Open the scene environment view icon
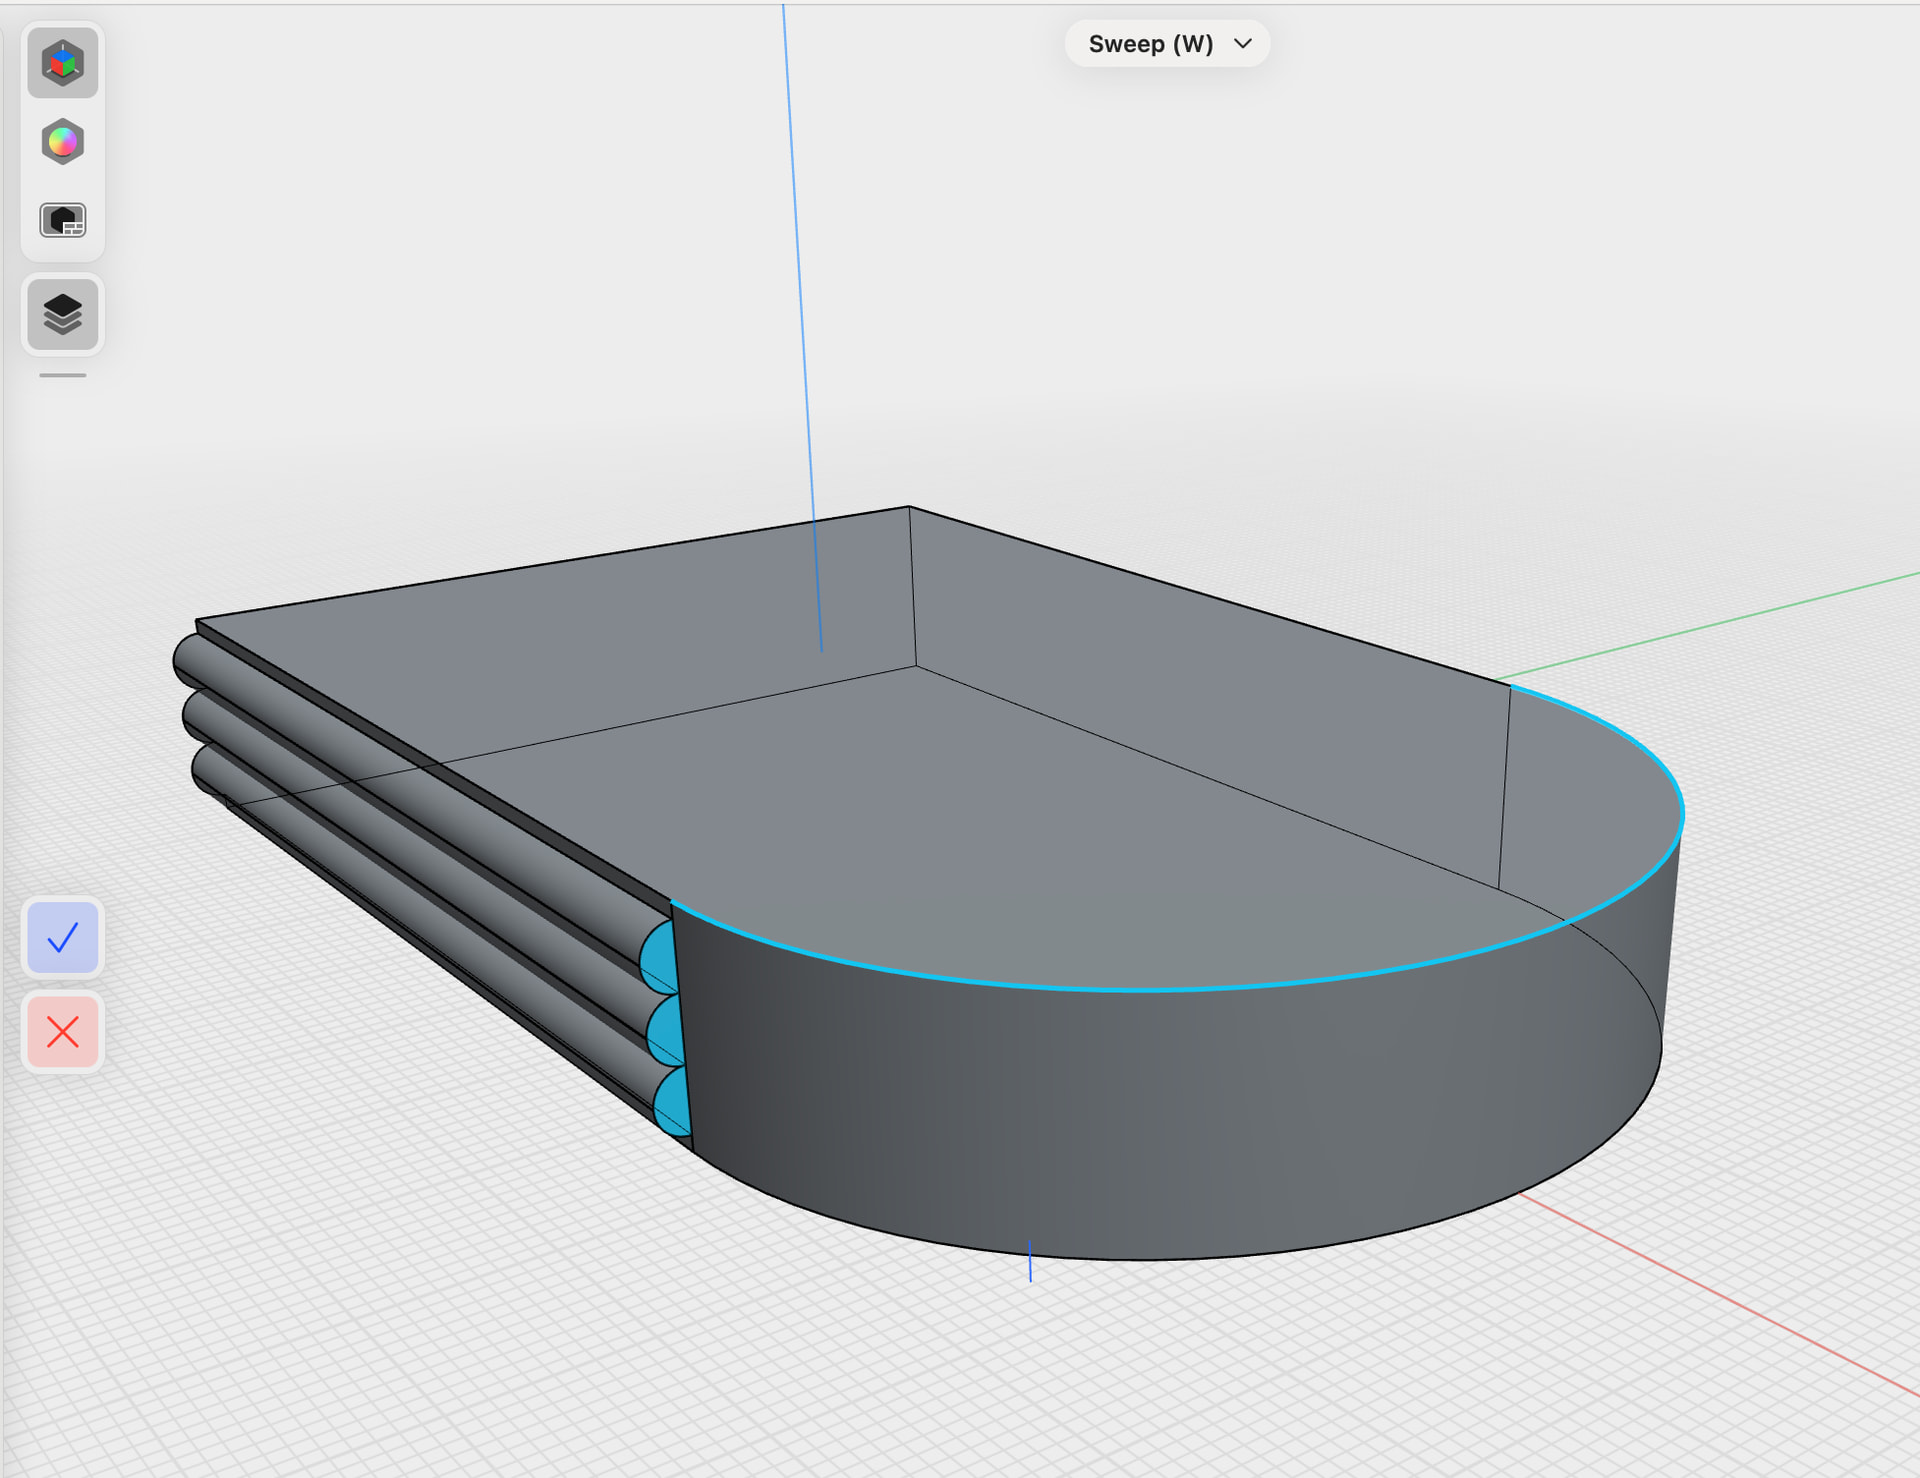The height and width of the screenshot is (1478, 1920). pos(62,220)
